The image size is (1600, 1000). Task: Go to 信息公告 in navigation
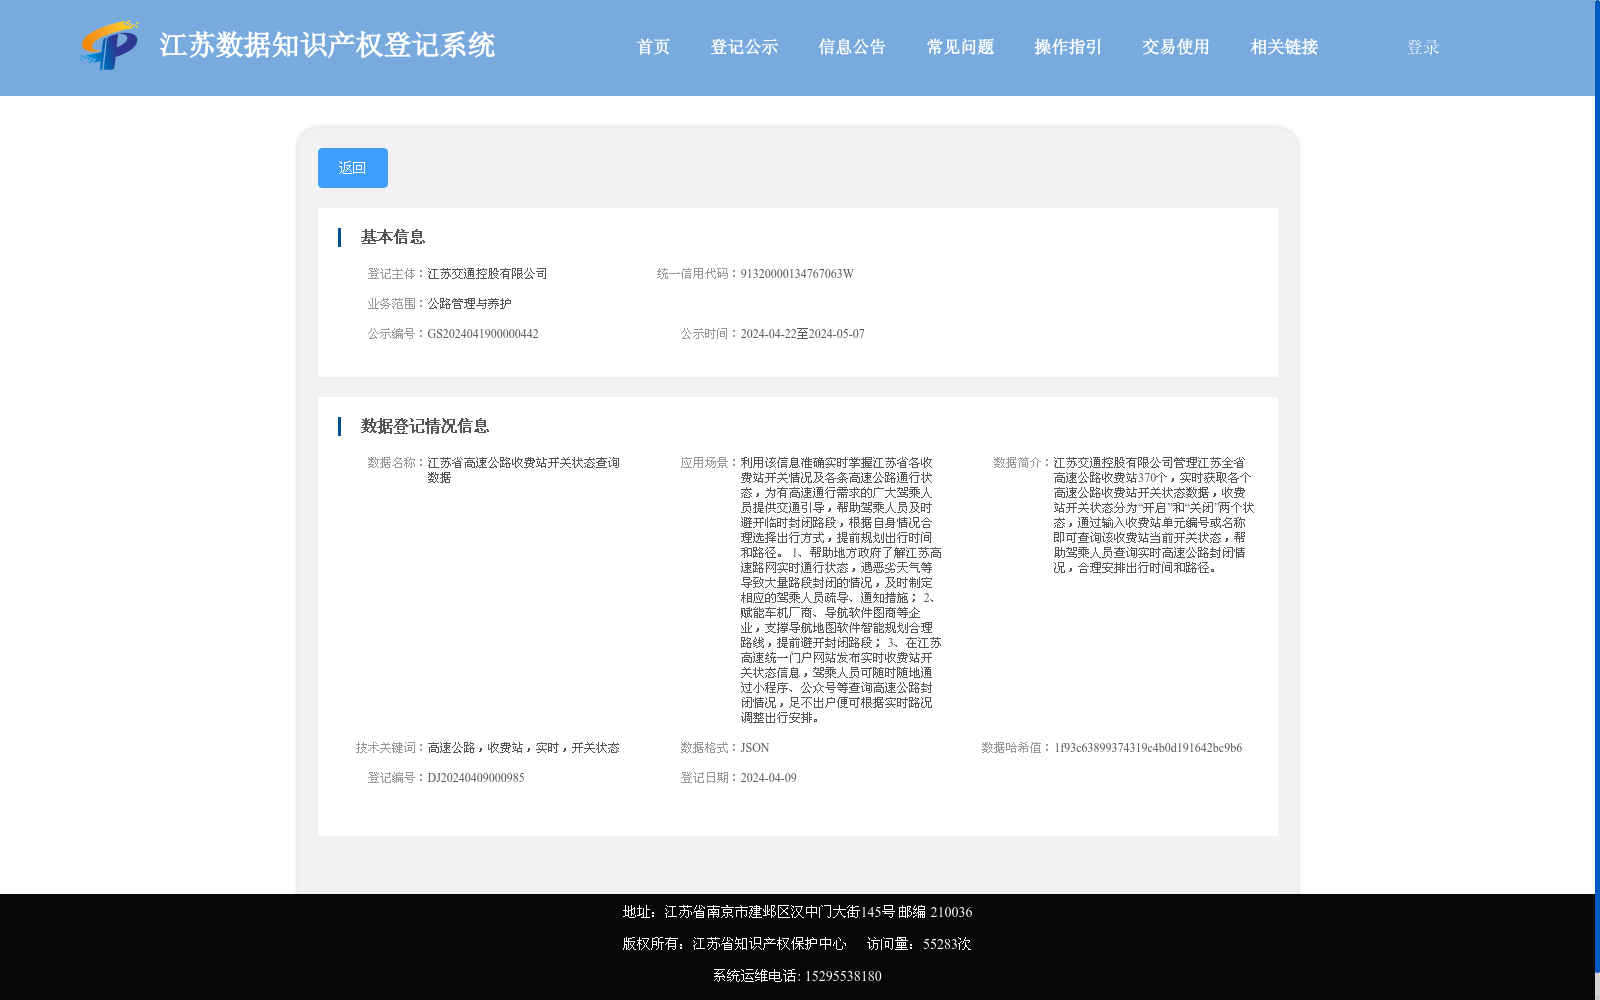[x=853, y=47]
